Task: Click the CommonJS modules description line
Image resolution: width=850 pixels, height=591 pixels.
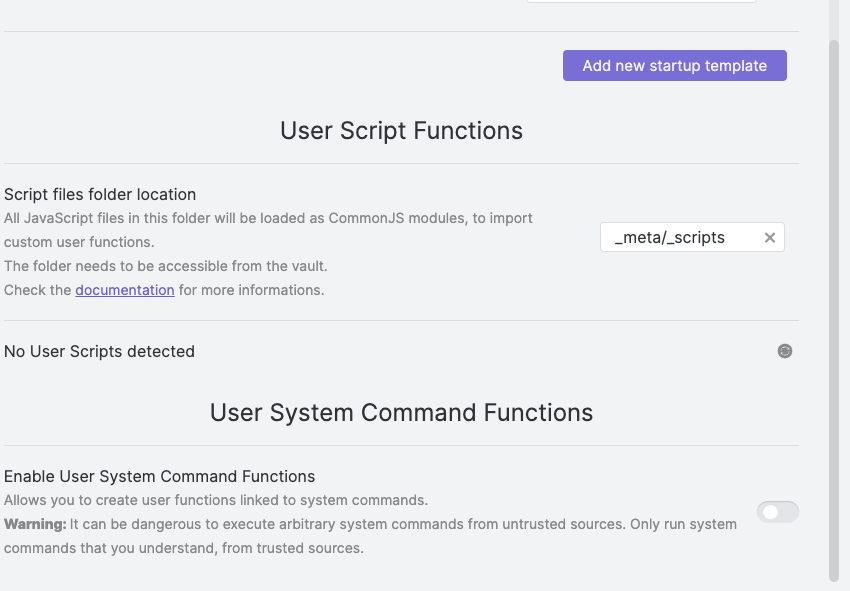Action: click(x=268, y=218)
